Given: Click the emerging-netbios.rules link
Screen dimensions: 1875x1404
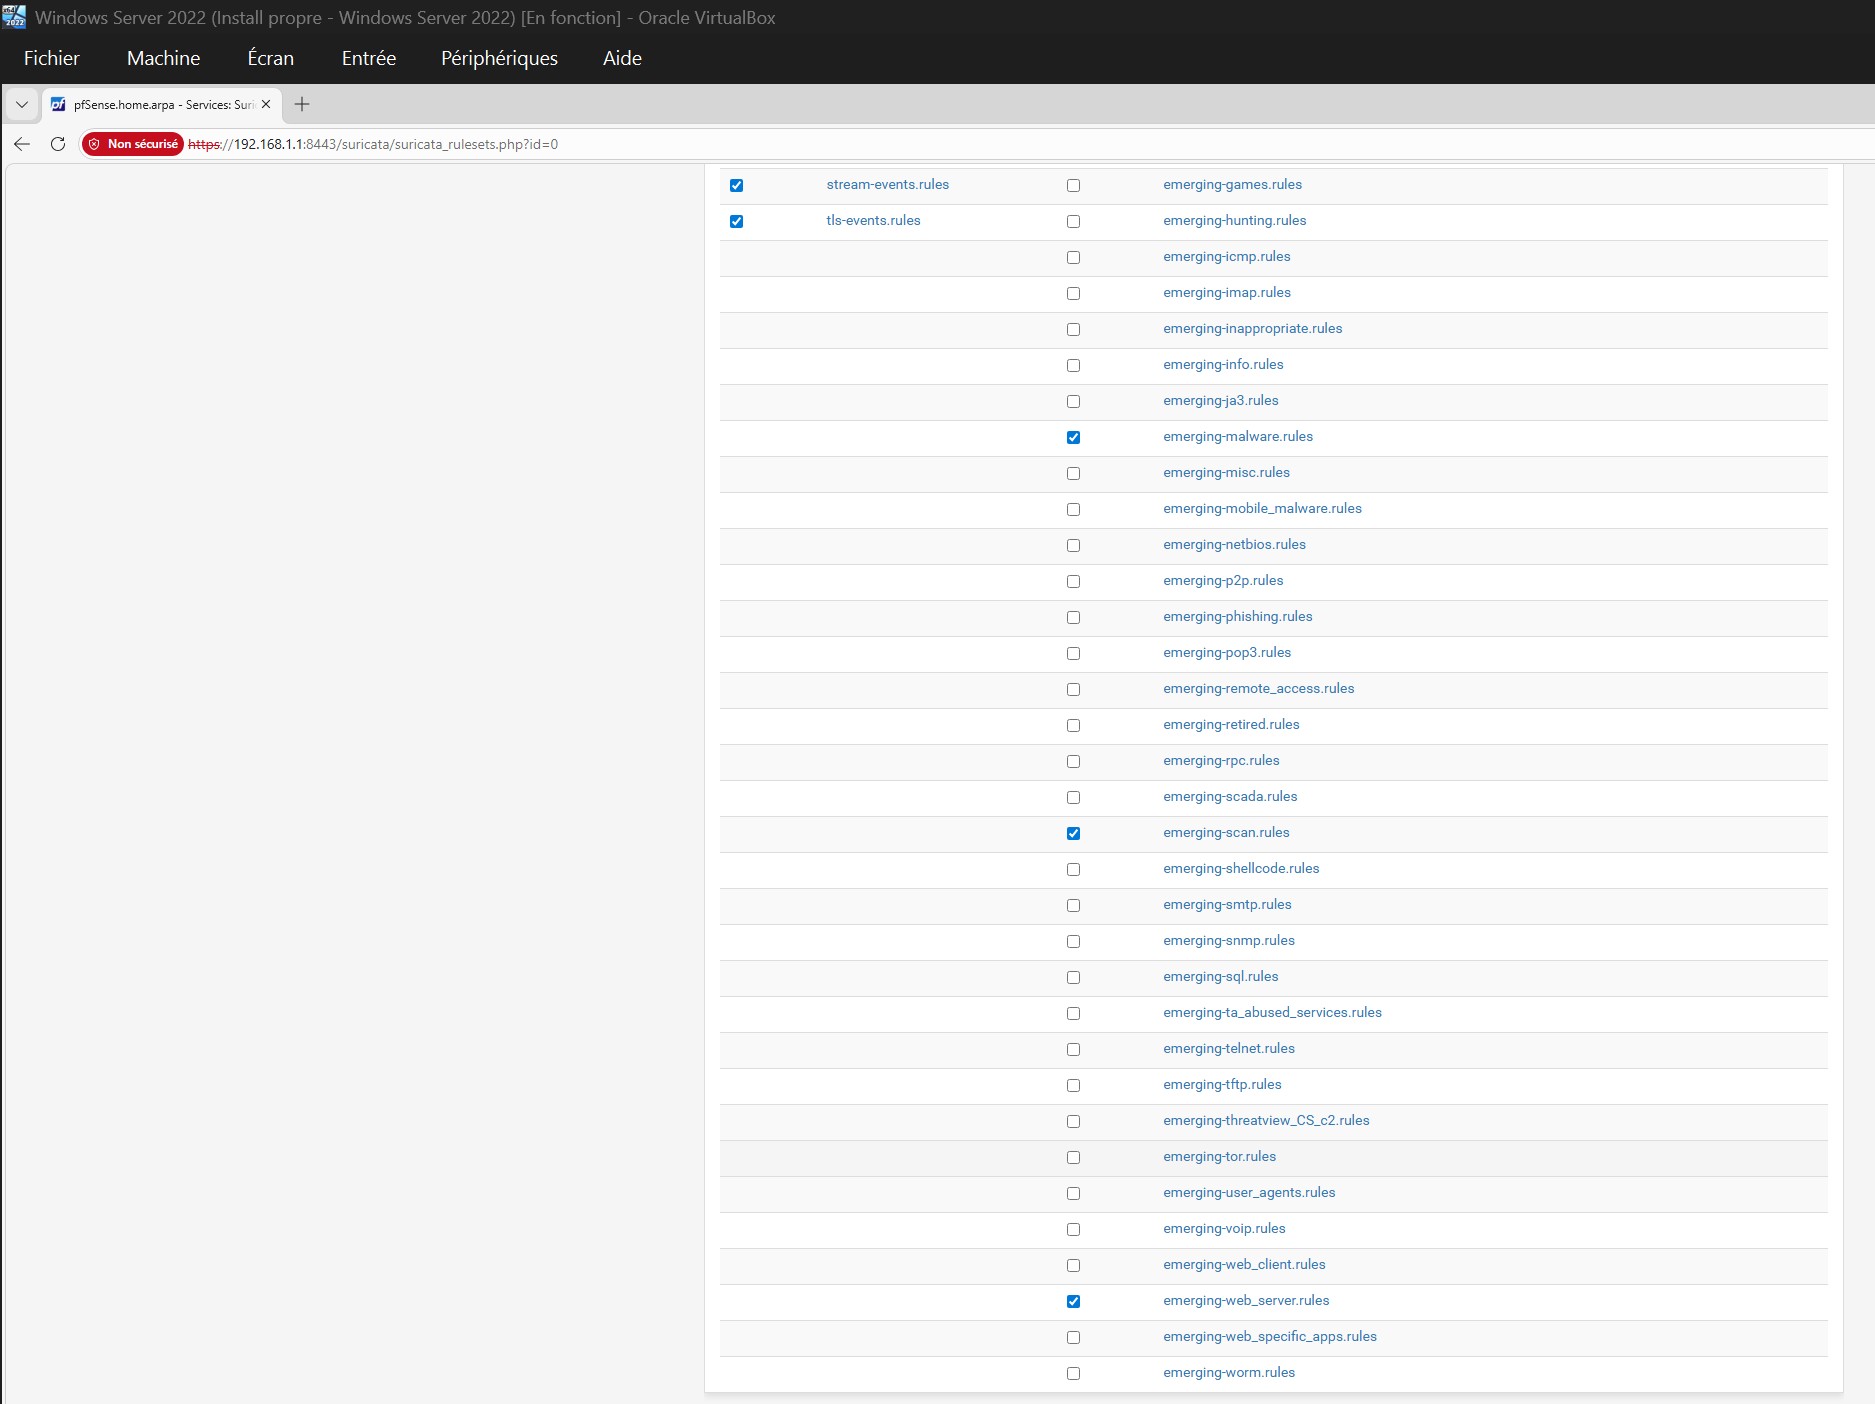Looking at the screenshot, I should [1234, 544].
